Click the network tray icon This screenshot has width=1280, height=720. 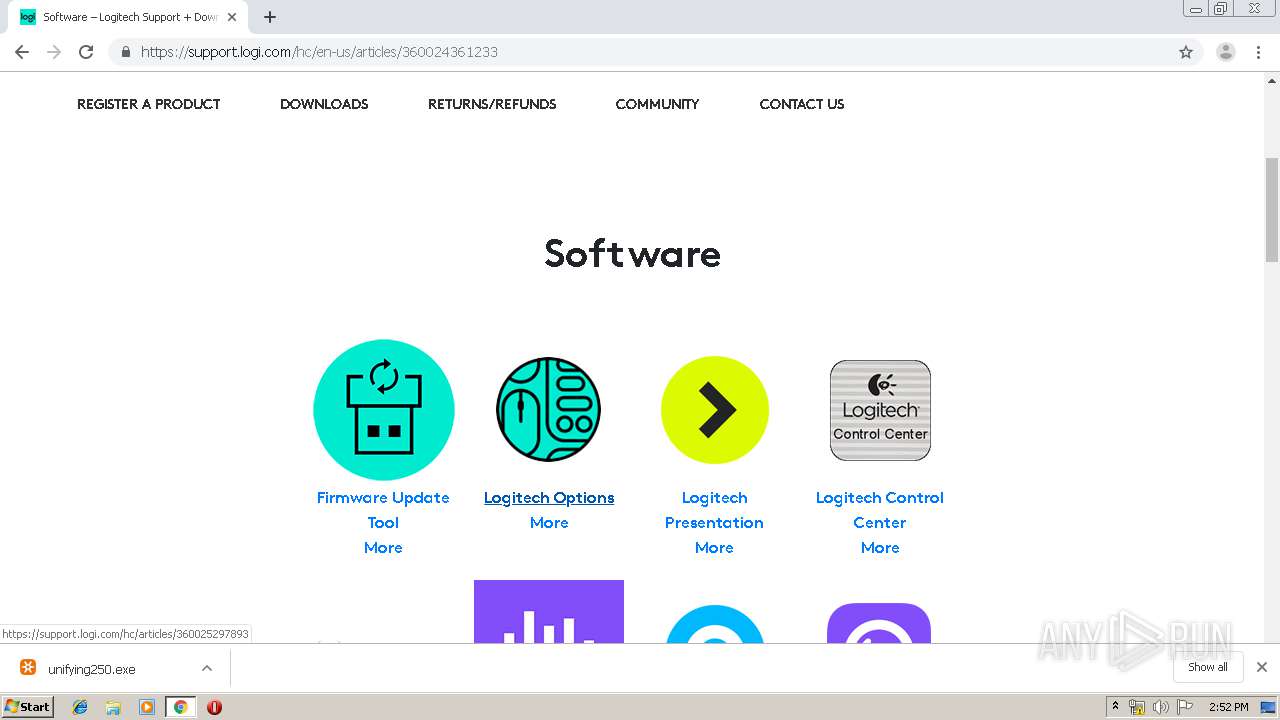click(1137, 707)
